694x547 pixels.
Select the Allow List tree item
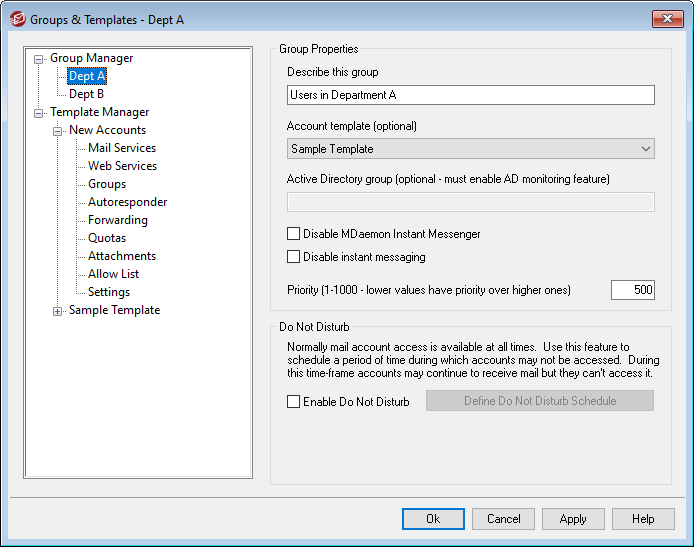pos(113,274)
